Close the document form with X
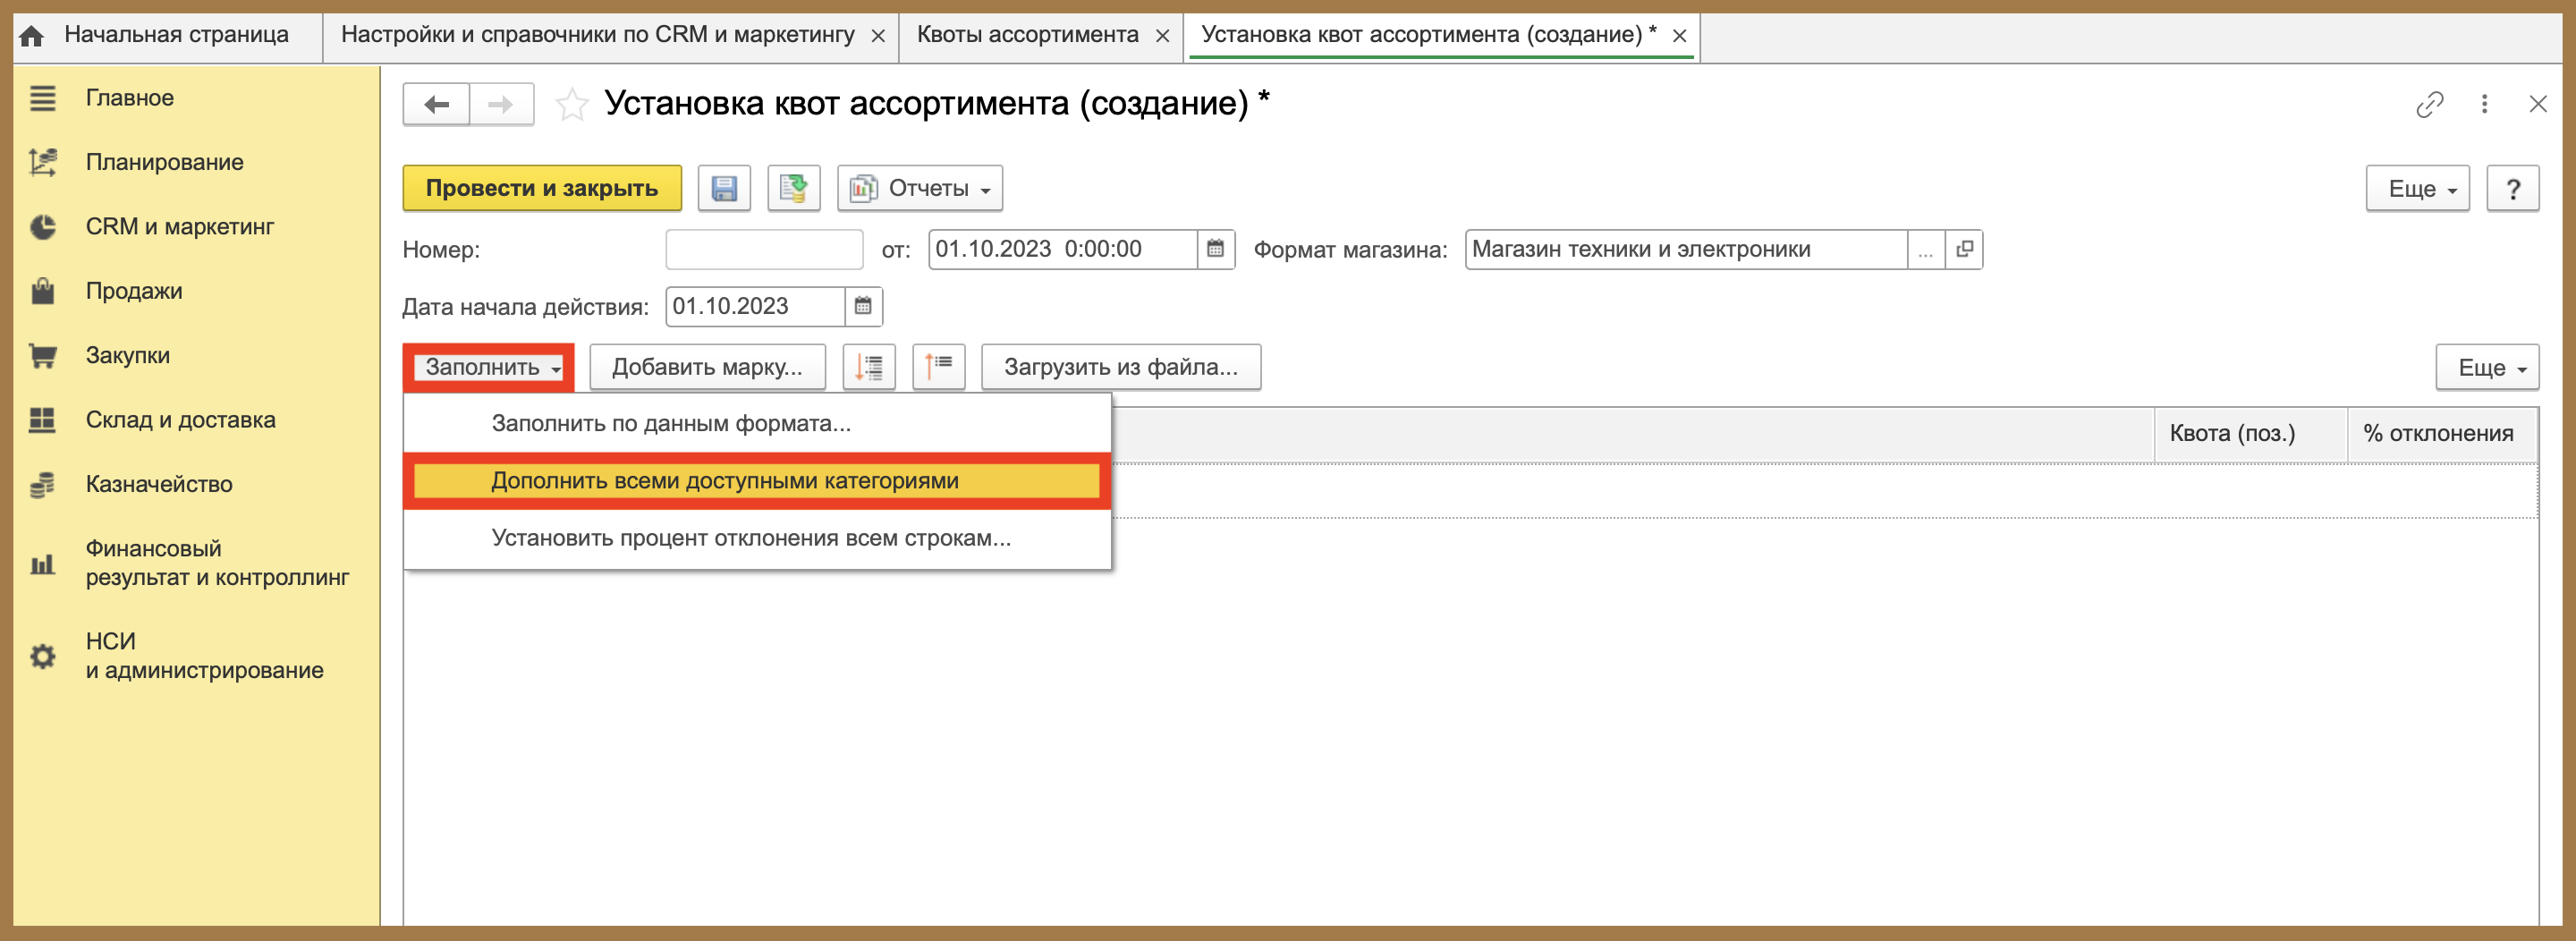This screenshot has height=941, width=2576. [x=2538, y=104]
